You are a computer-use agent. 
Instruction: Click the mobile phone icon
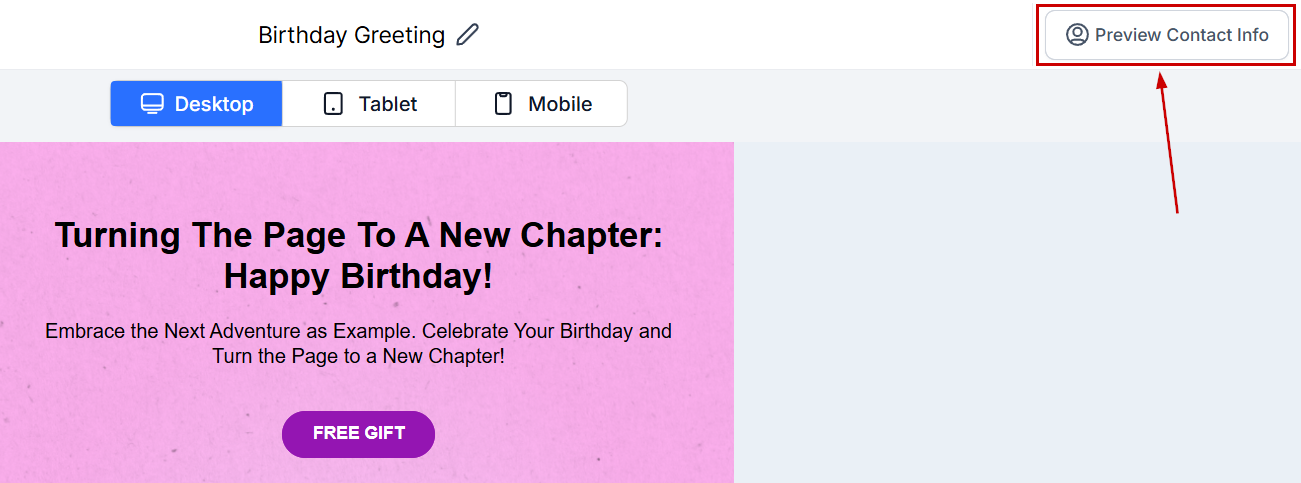(x=504, y=104)
